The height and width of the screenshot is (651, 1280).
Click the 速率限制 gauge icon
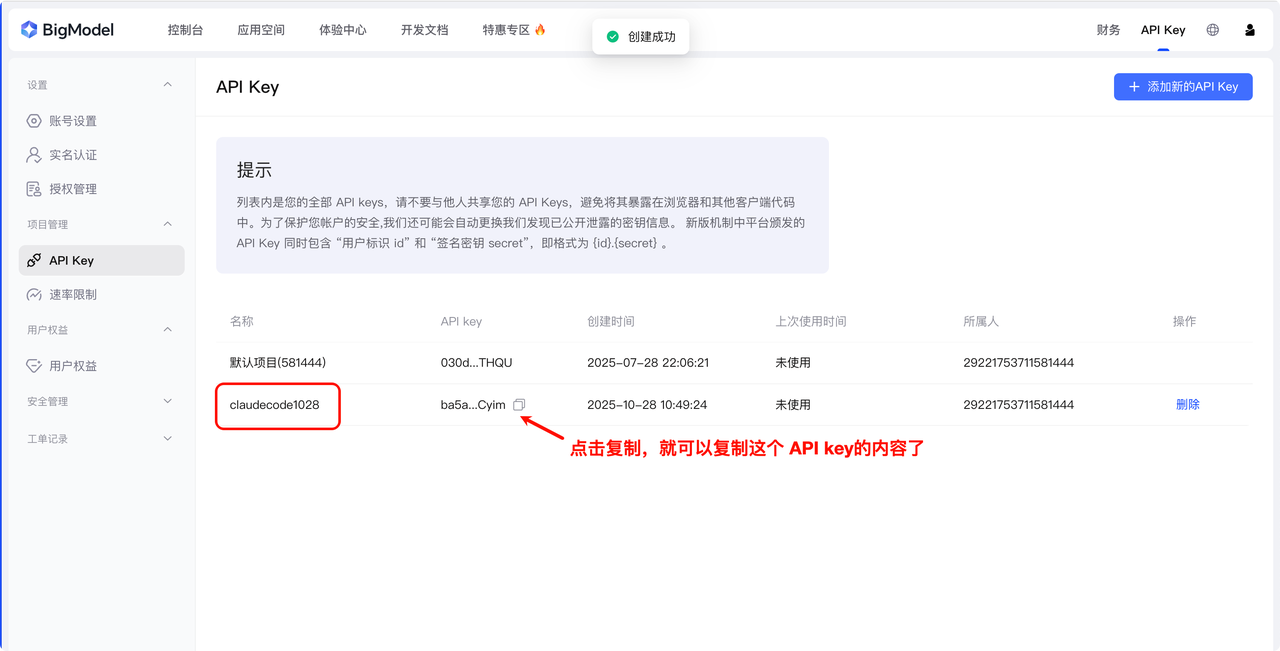[x=34, y=295]
